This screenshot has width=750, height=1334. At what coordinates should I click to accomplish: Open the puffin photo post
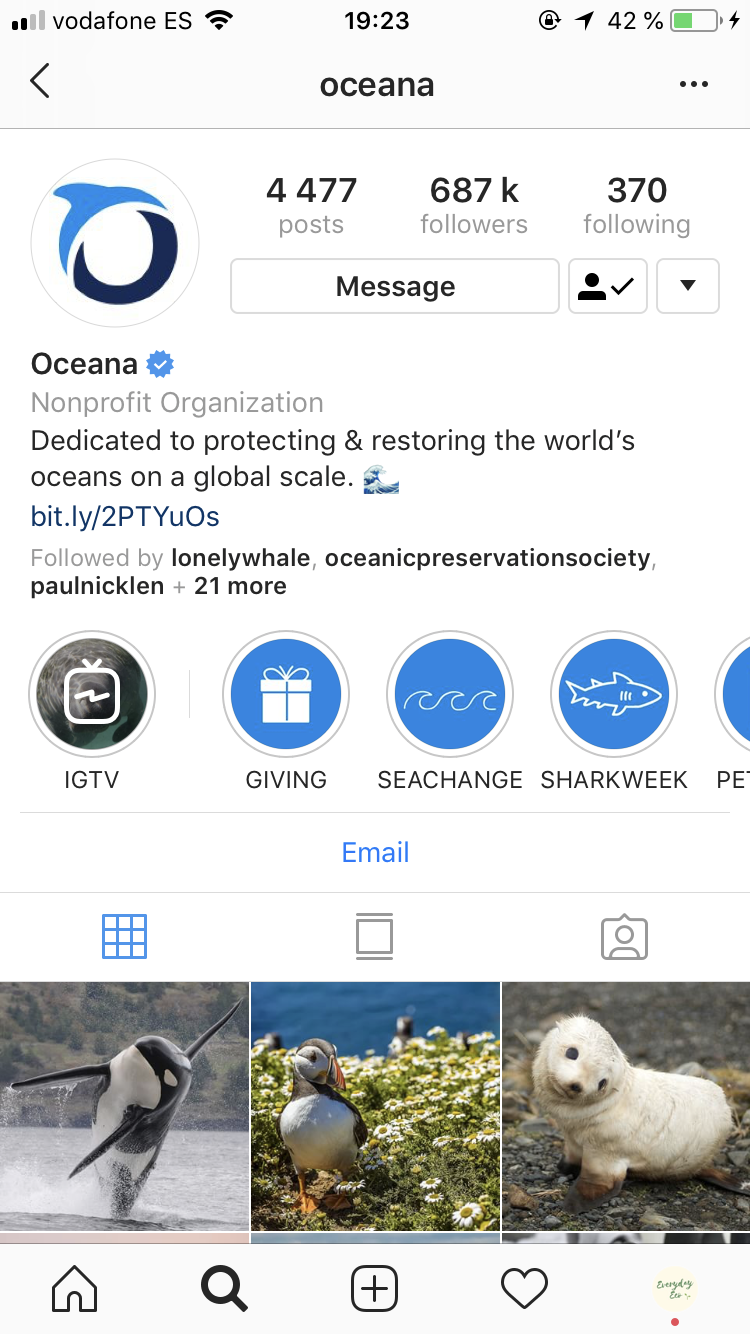[375, 1106]
